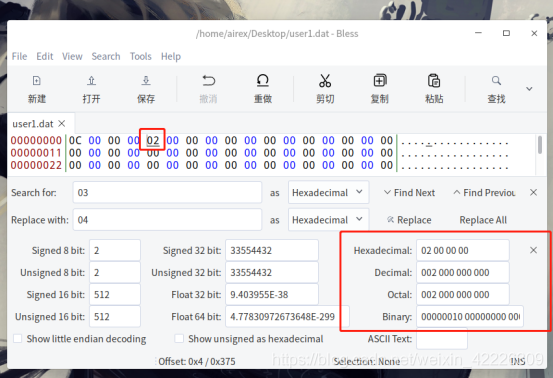The width and height of the screenshot is (553, 378).
Task: Open the Tools menu
Action: (x=140, y=56)
